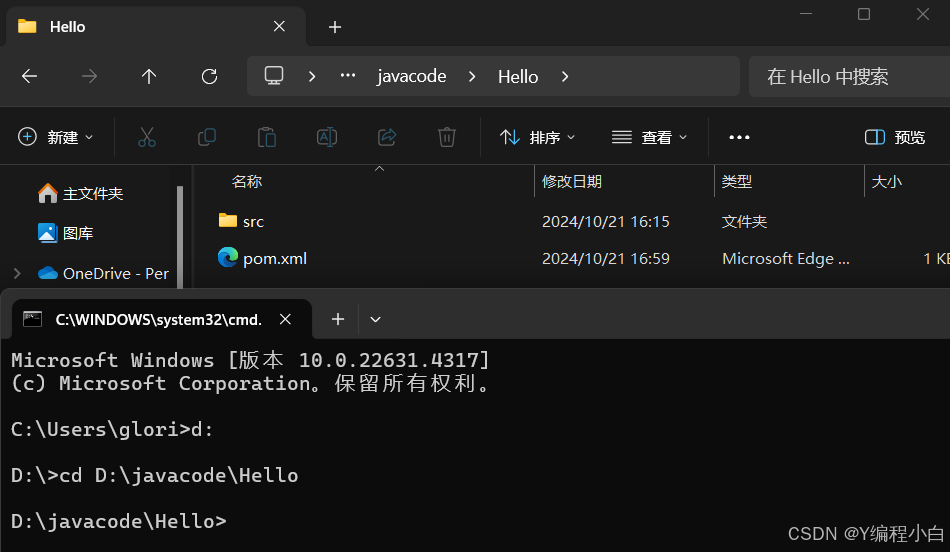This screenshot has height=552, width=950.
Task: Click the 文件夹 type cell
Action: pyautogui.click(x=744, y=222)
